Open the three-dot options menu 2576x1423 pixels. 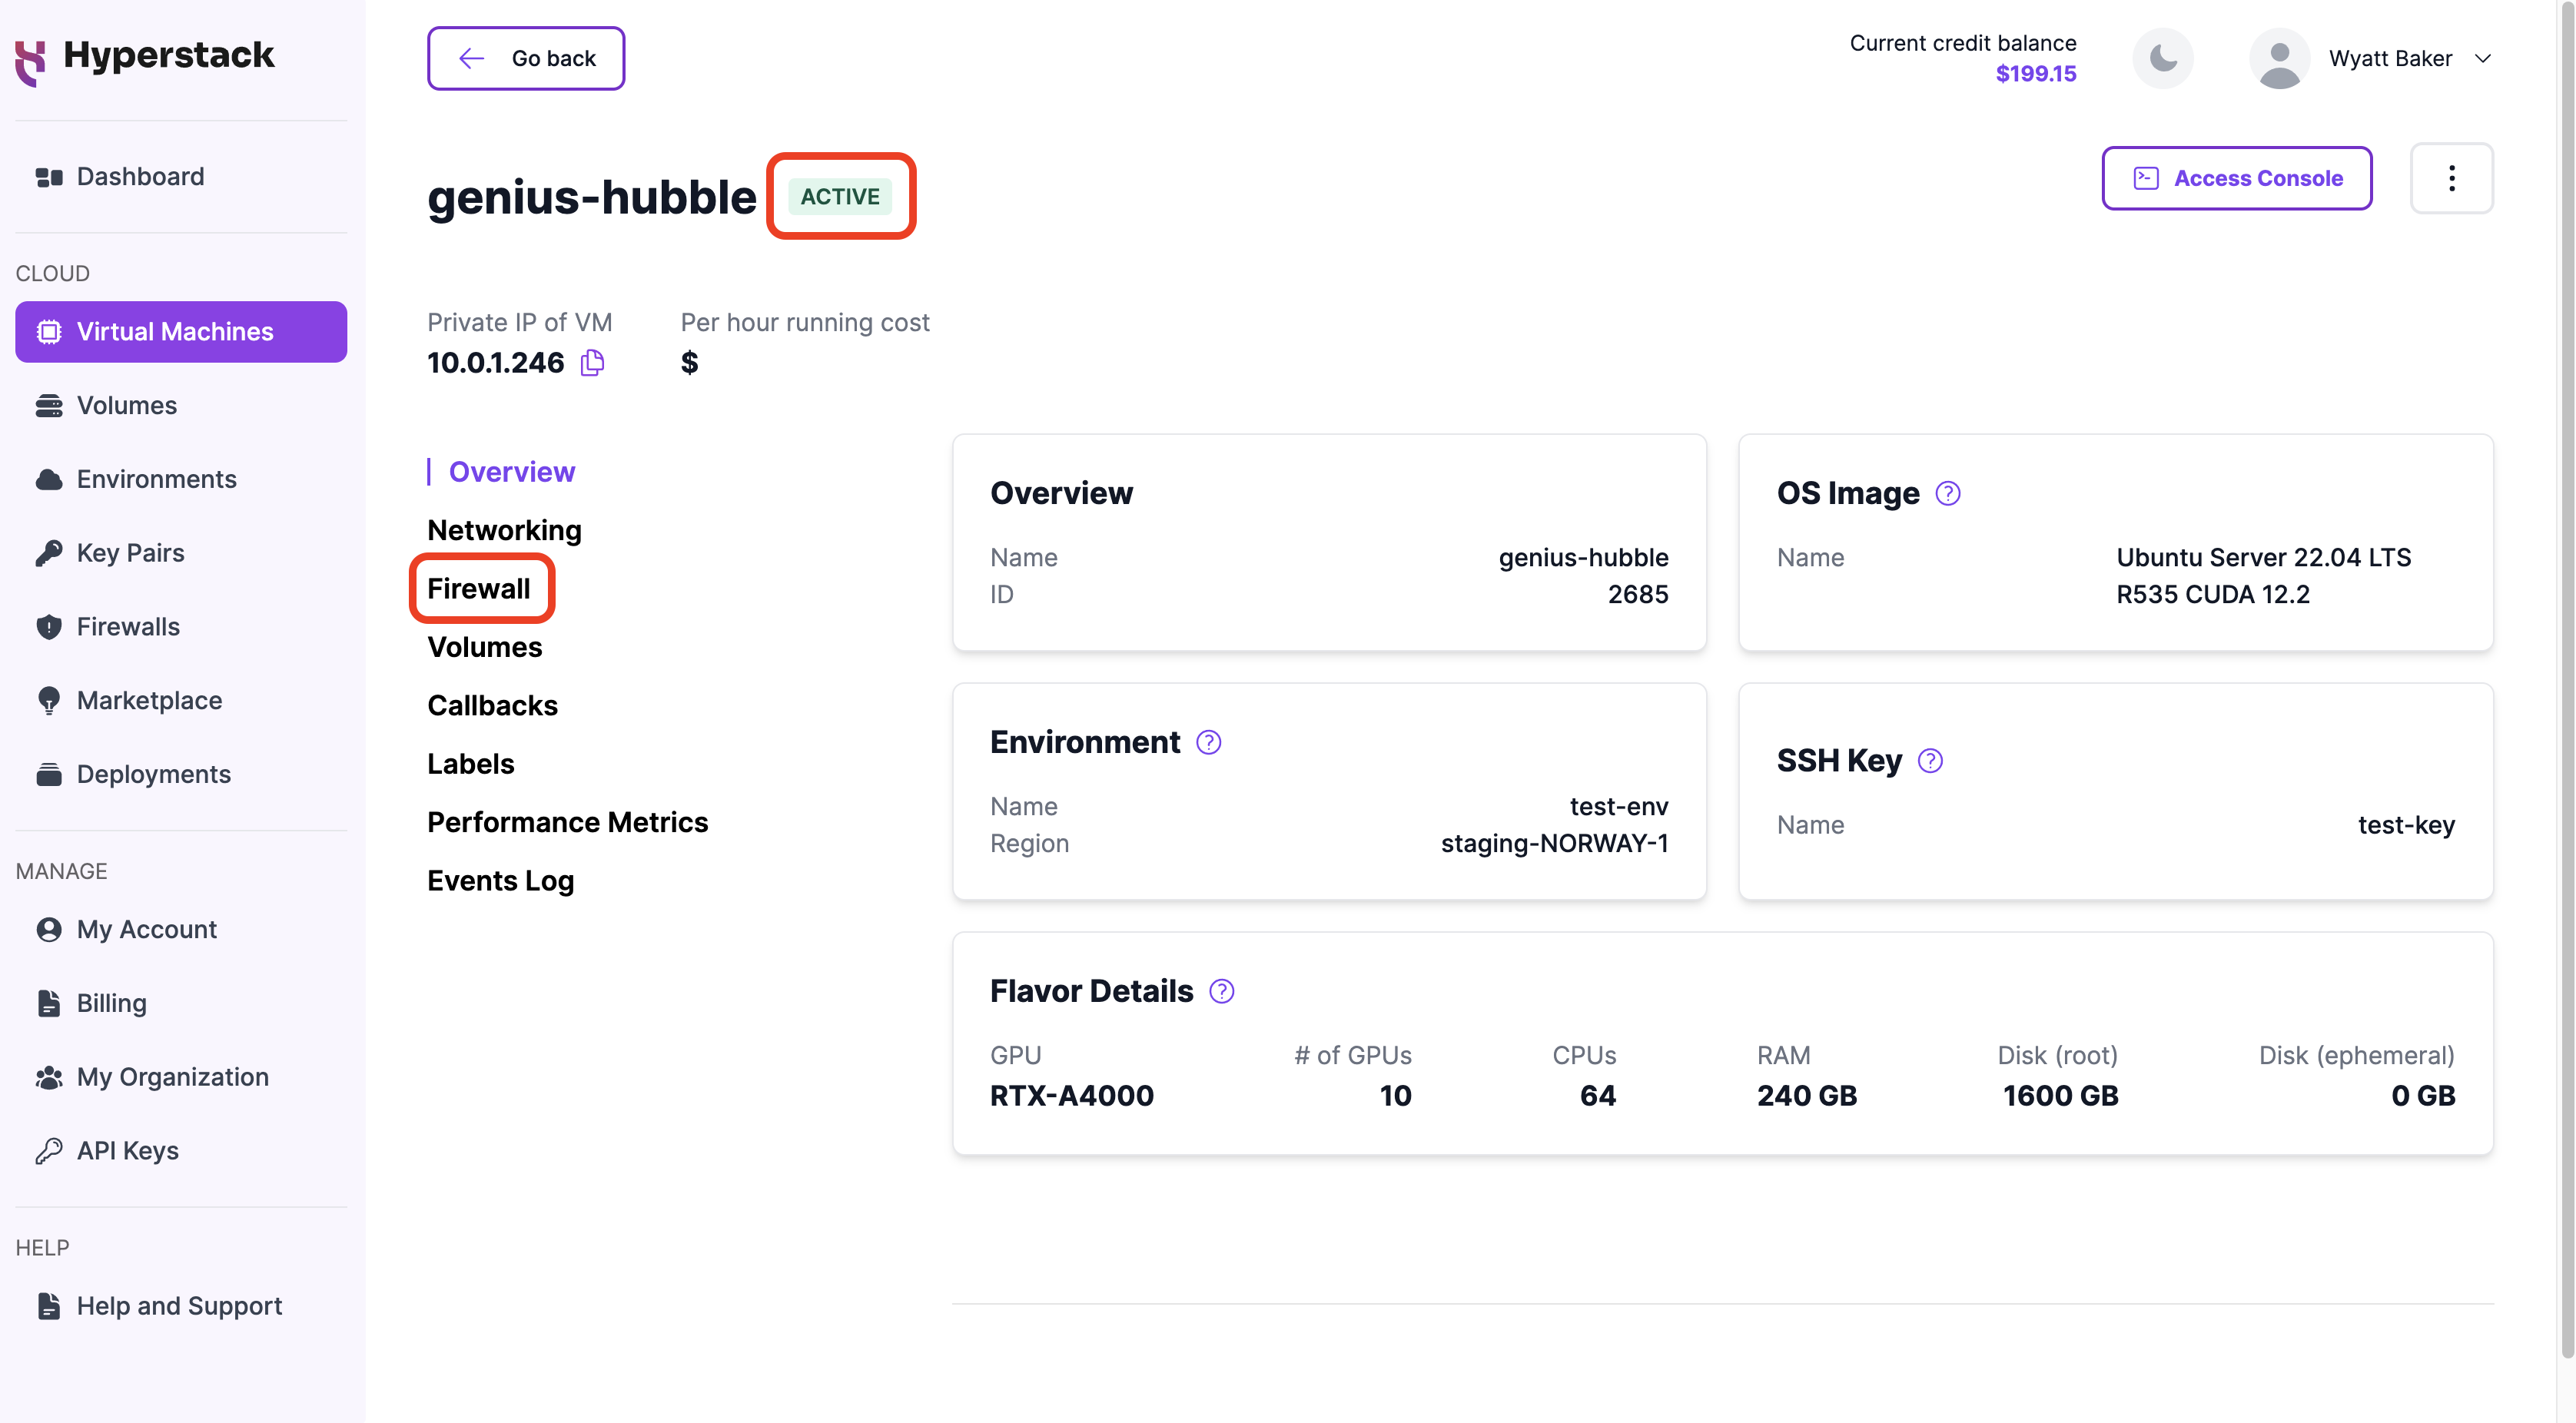(2450, 177)
